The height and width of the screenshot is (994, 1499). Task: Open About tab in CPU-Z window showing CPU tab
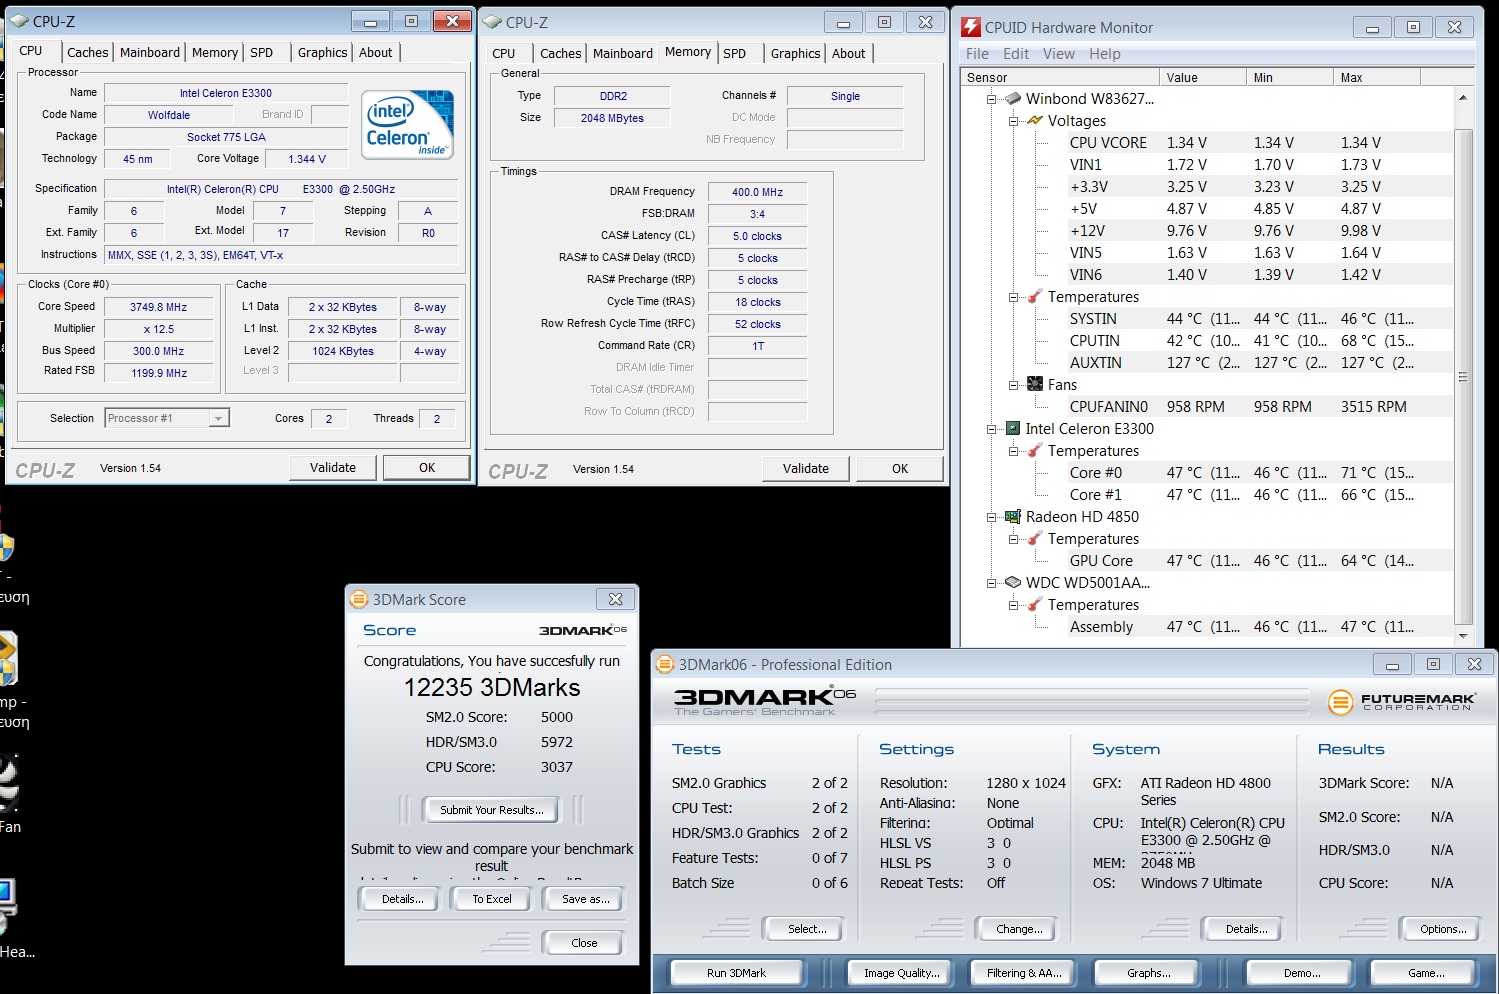pos(376,52)
